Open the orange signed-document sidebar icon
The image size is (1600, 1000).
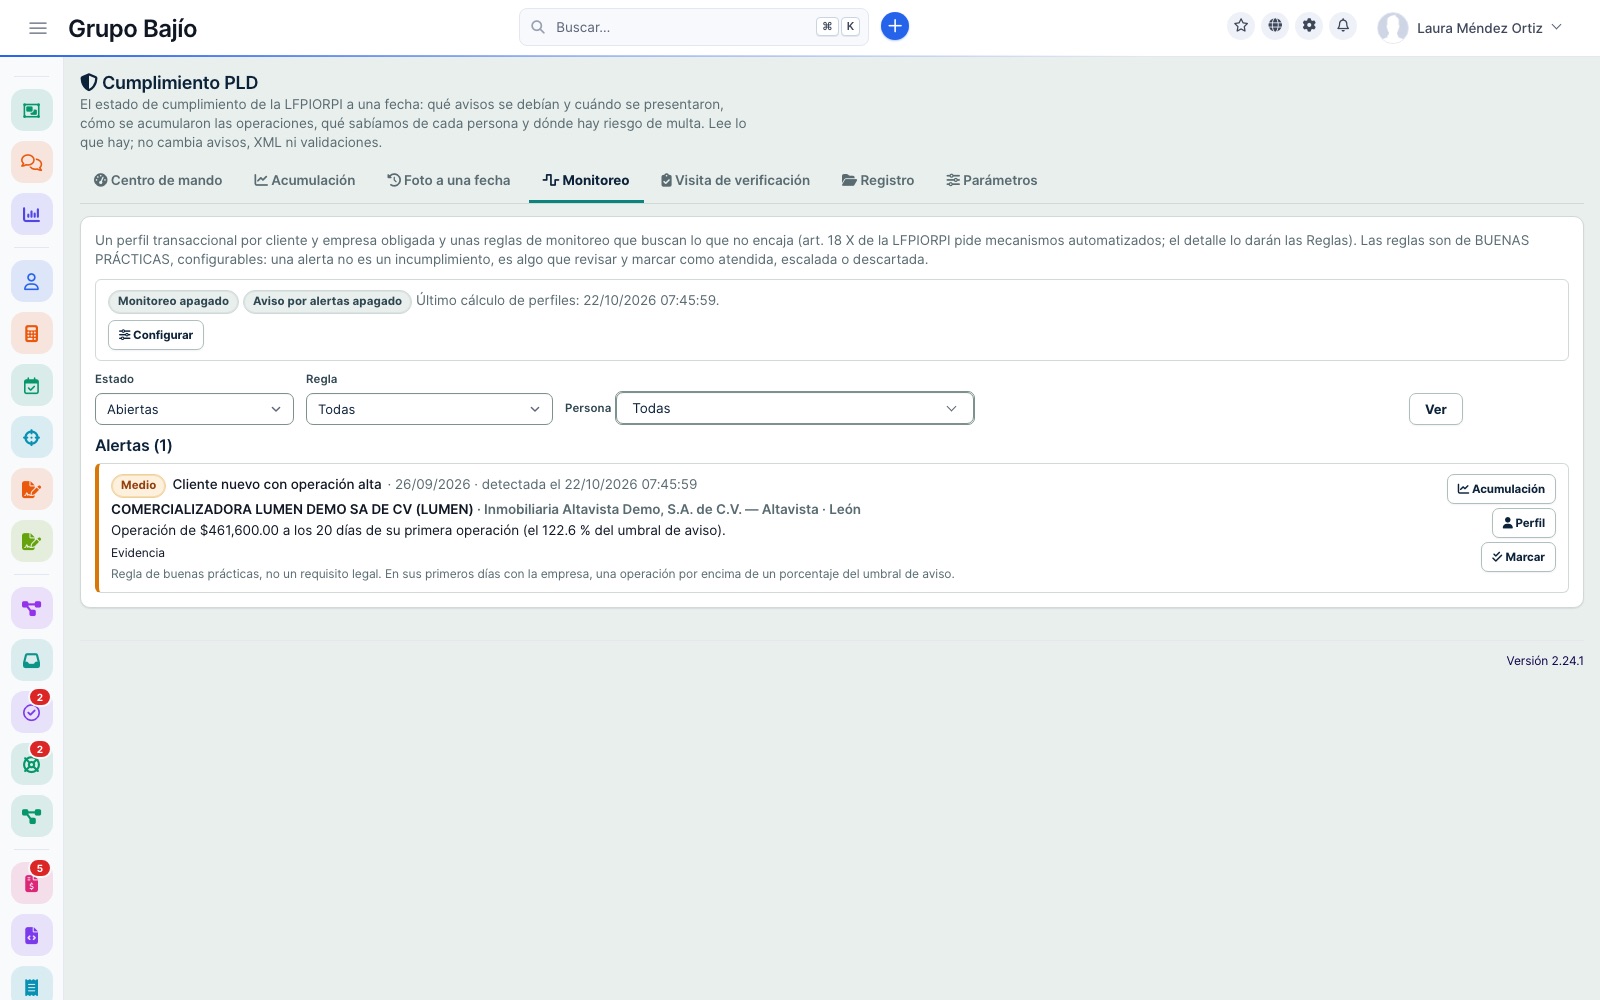pos(32,490)
